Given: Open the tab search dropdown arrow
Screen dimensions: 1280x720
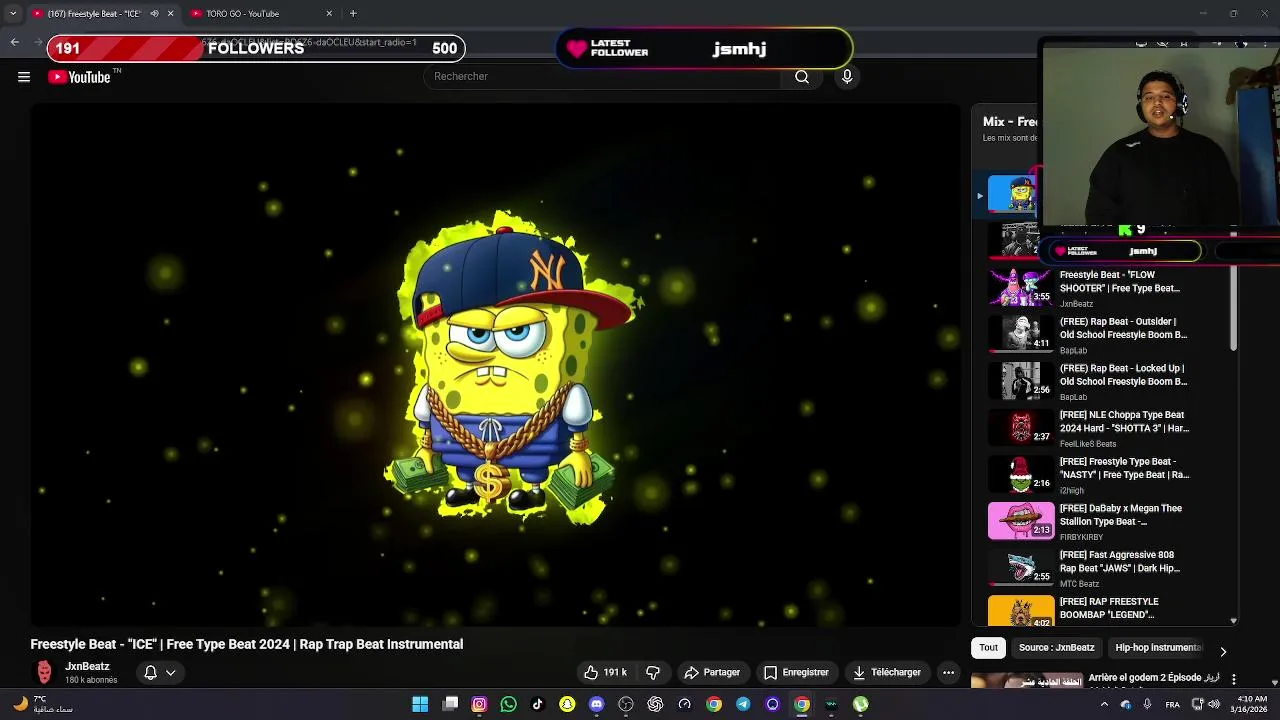Looking at the screenshot, I should pos(13,14).
